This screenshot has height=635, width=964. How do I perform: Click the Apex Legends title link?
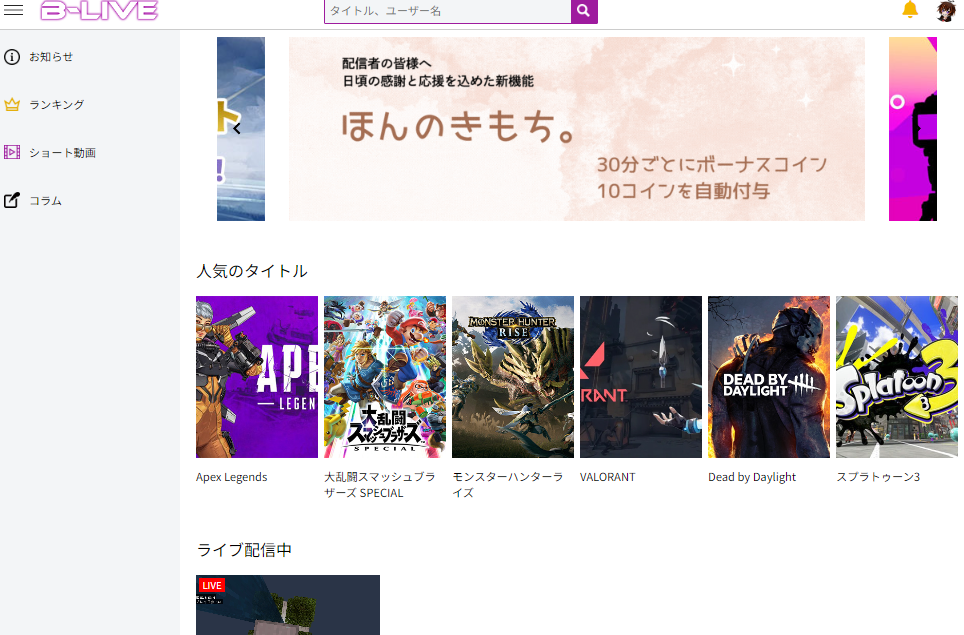[232, 477]
